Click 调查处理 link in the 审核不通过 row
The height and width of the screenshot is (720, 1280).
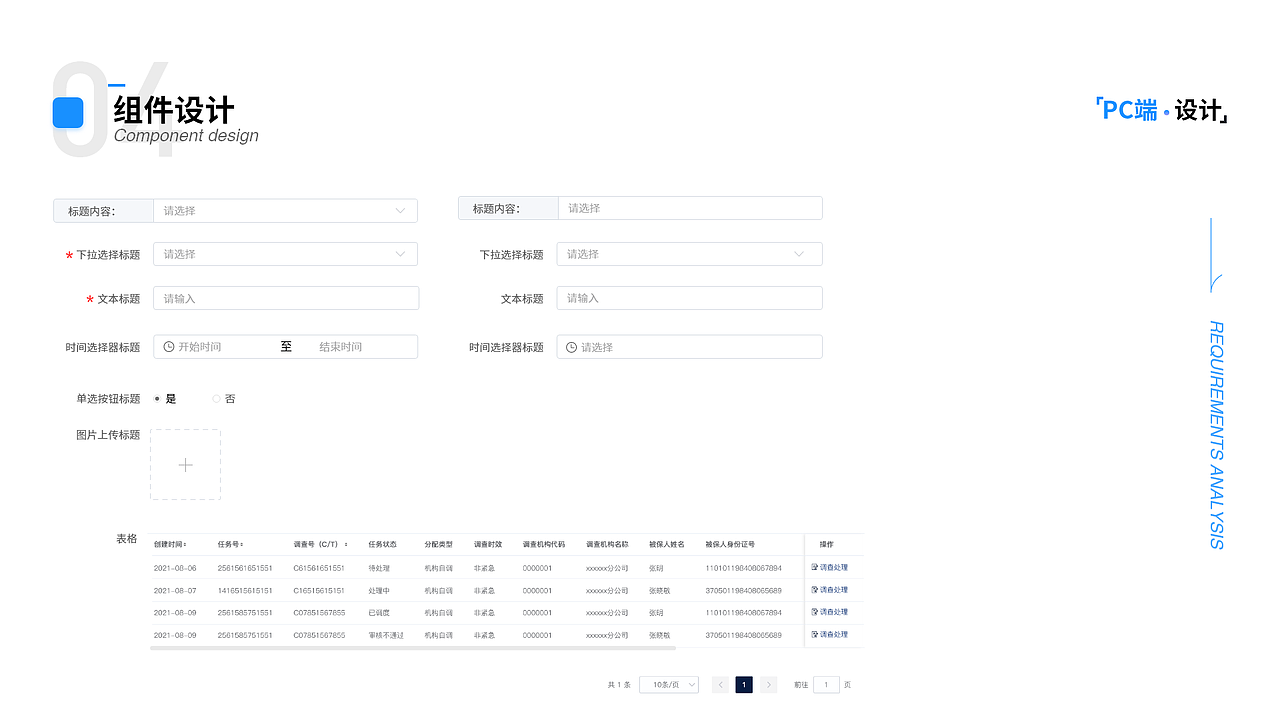833,634
